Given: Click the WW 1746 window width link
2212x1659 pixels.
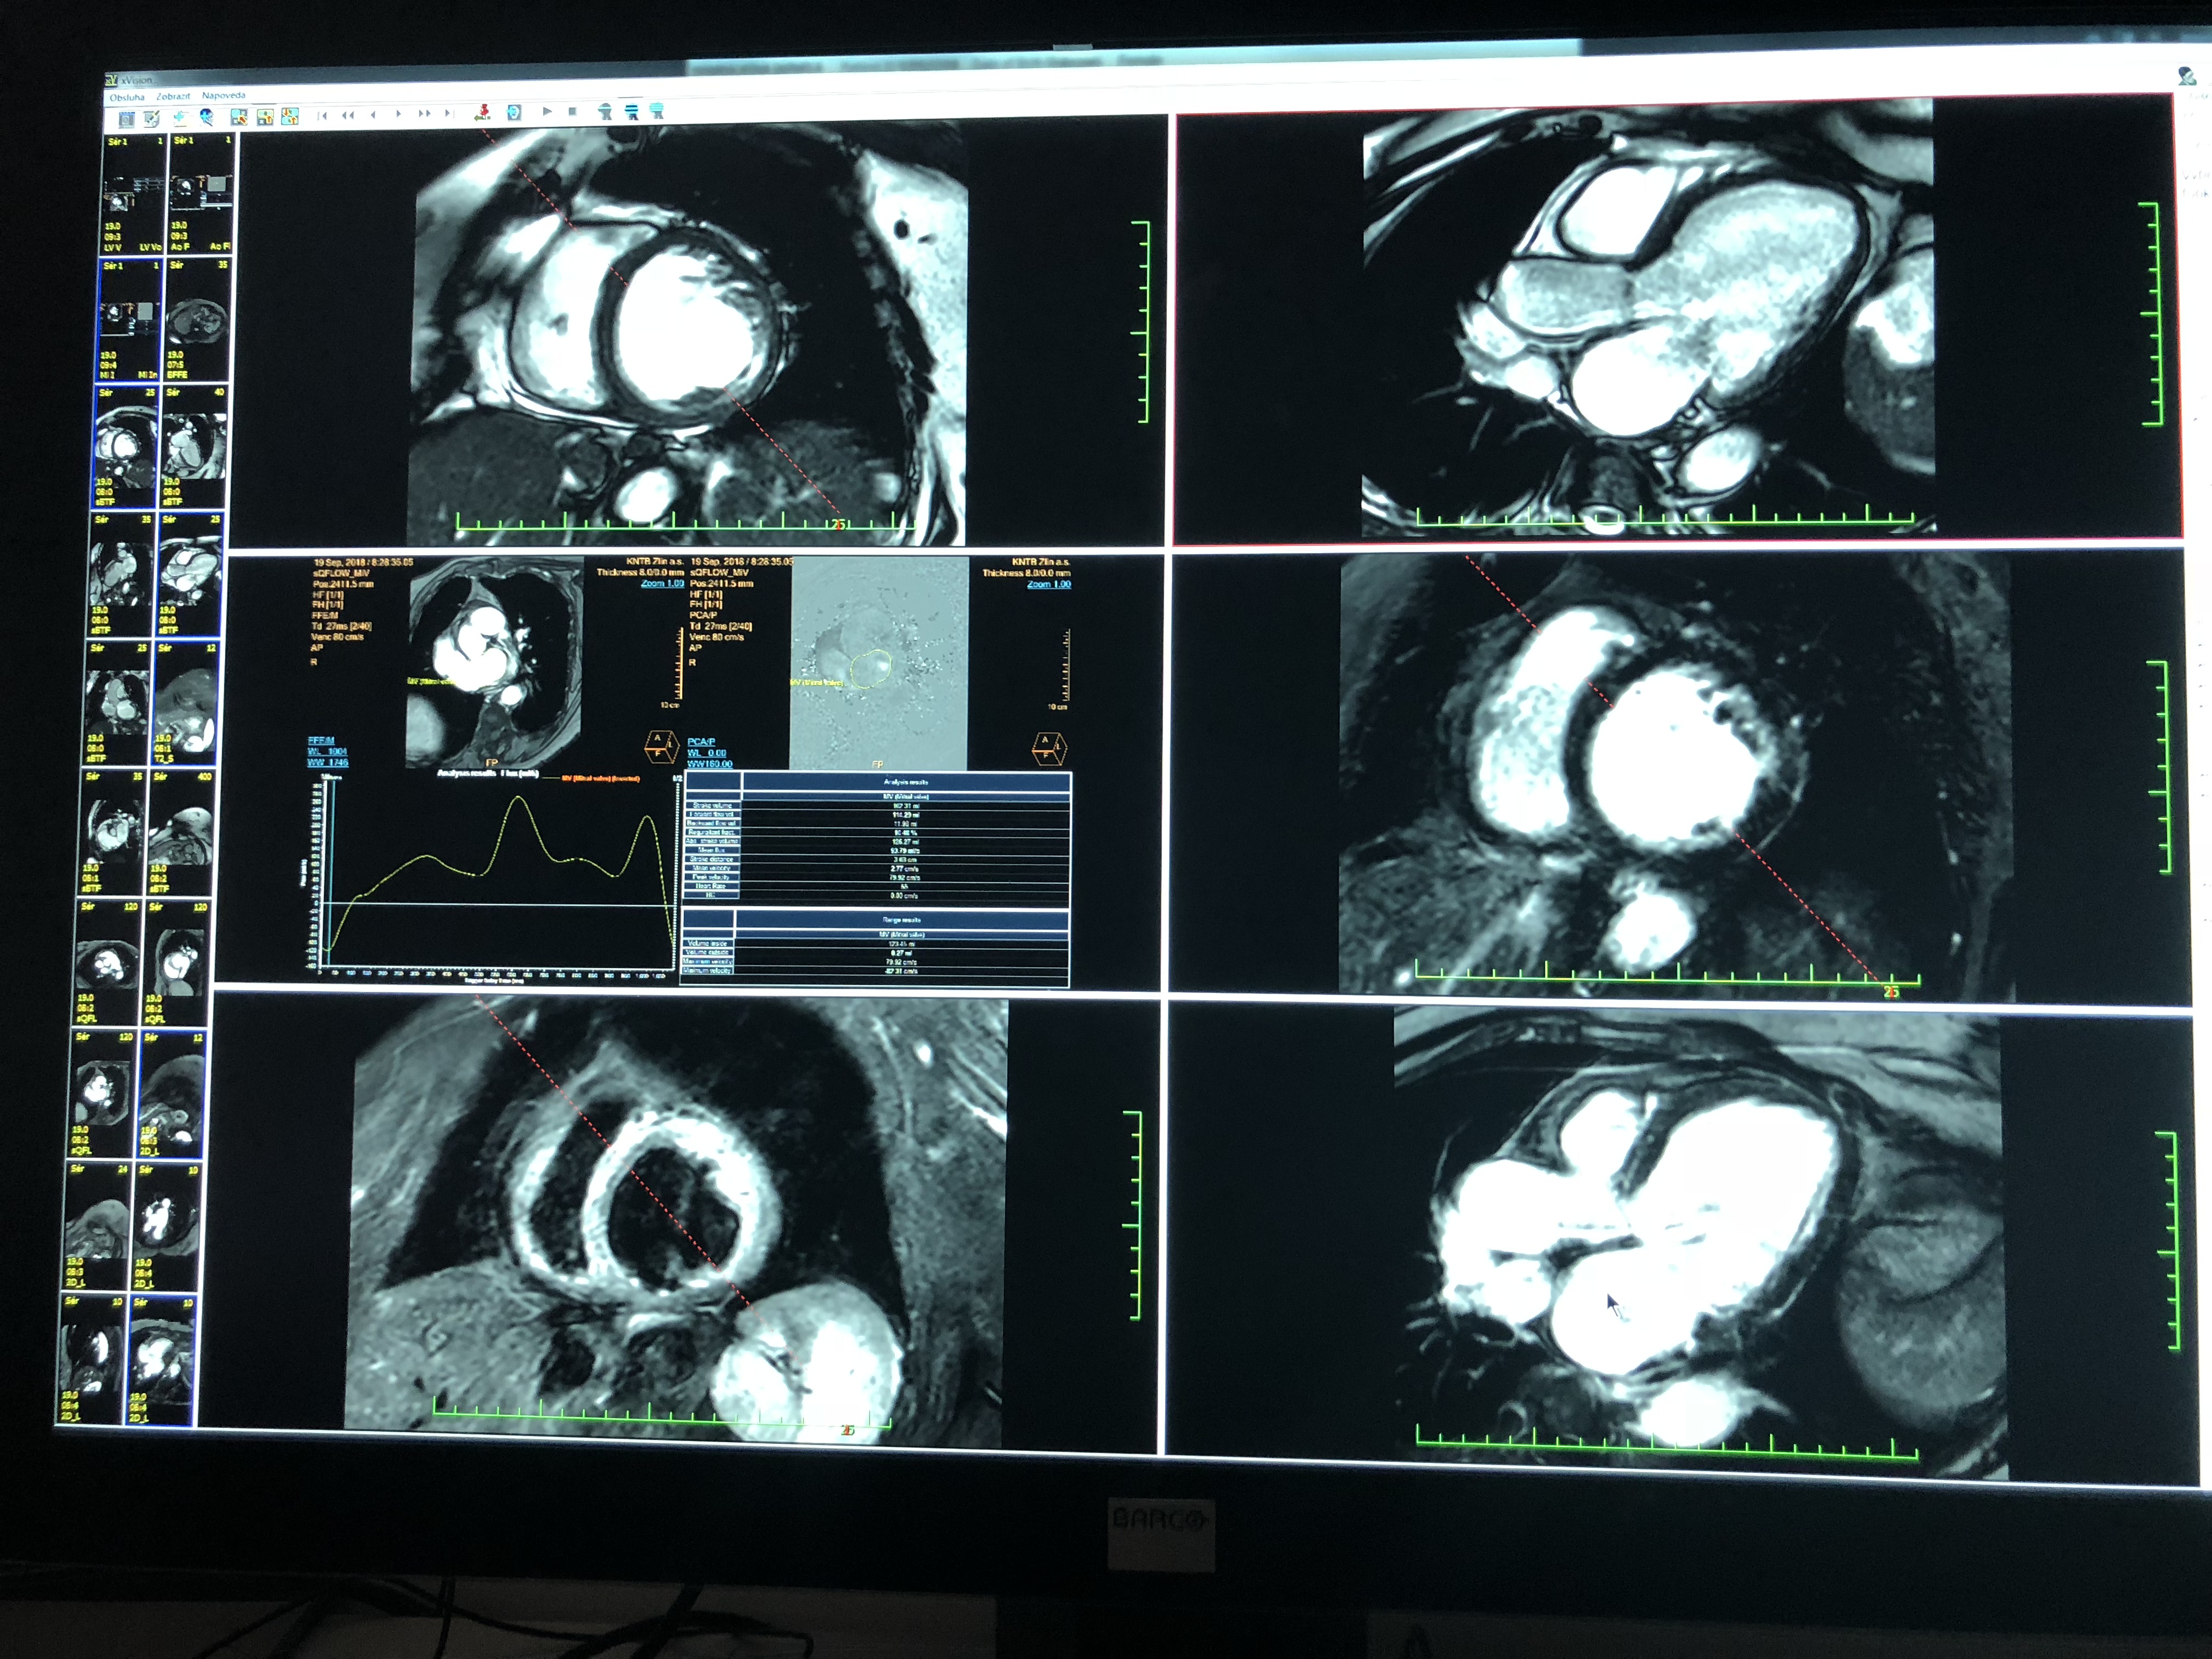Looking at the screenshot, I should [x=328, y=763].
